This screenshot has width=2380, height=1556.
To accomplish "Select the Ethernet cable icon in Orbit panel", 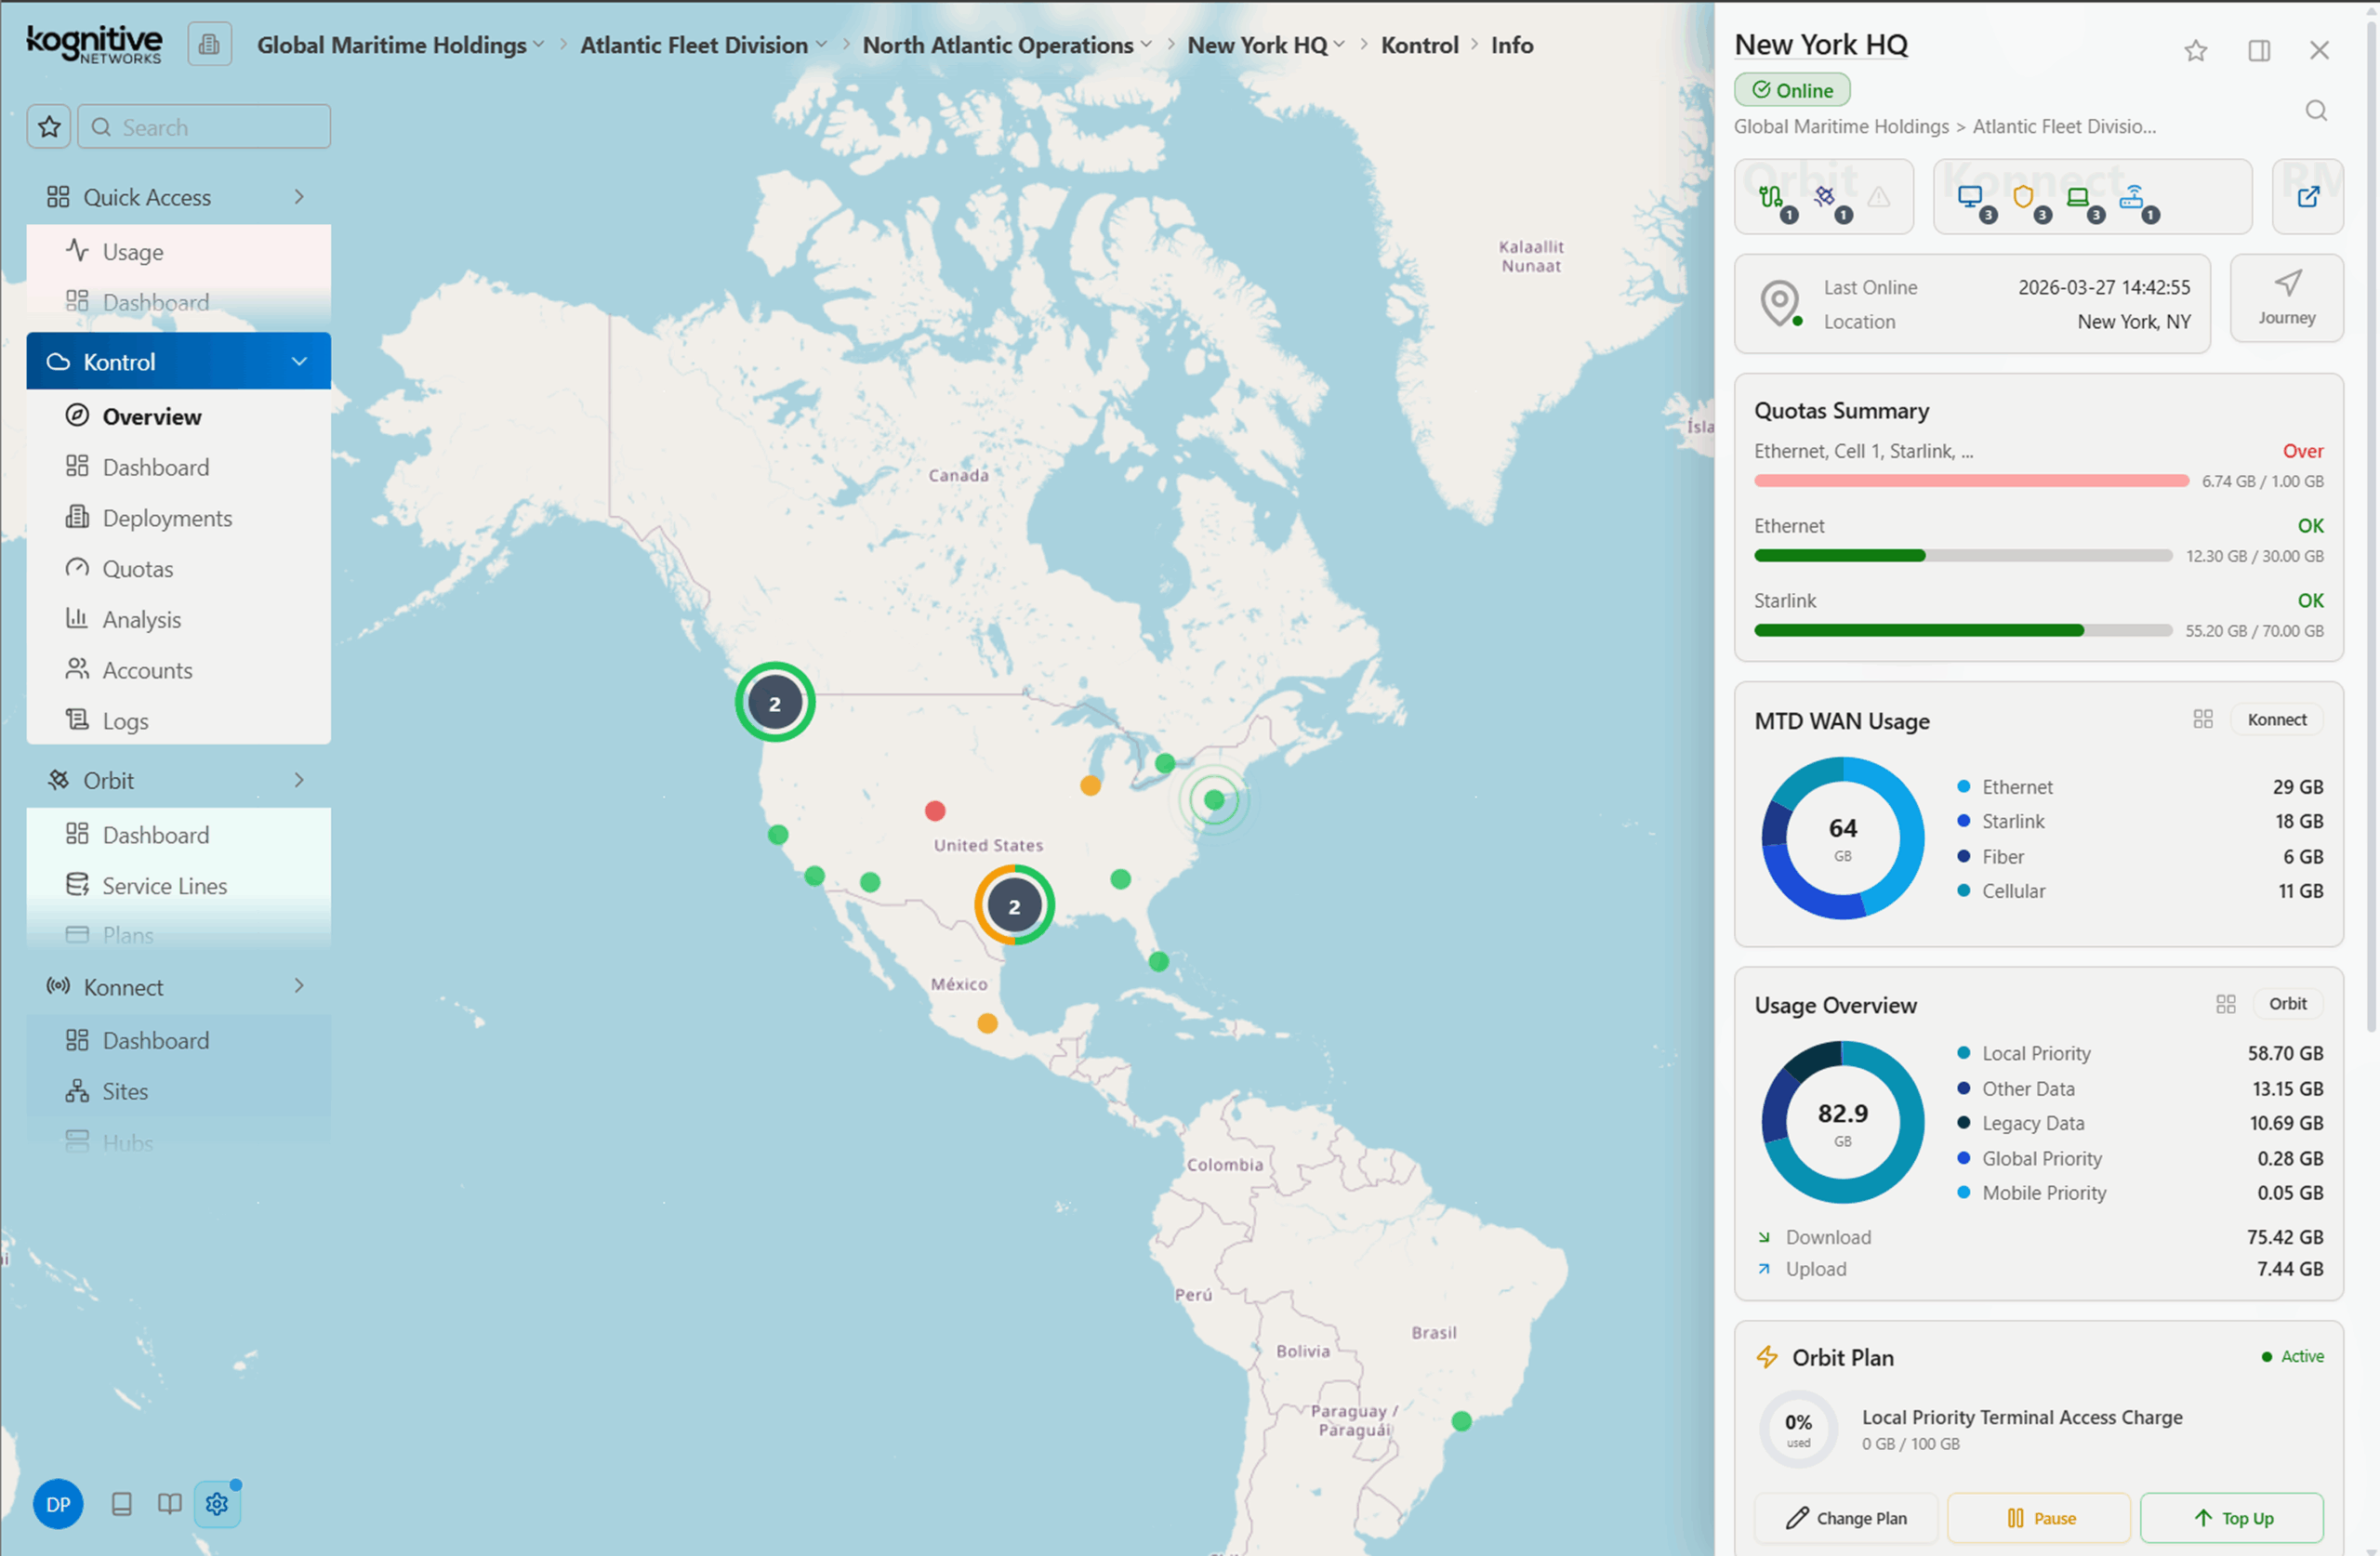I will [1772, 196].
